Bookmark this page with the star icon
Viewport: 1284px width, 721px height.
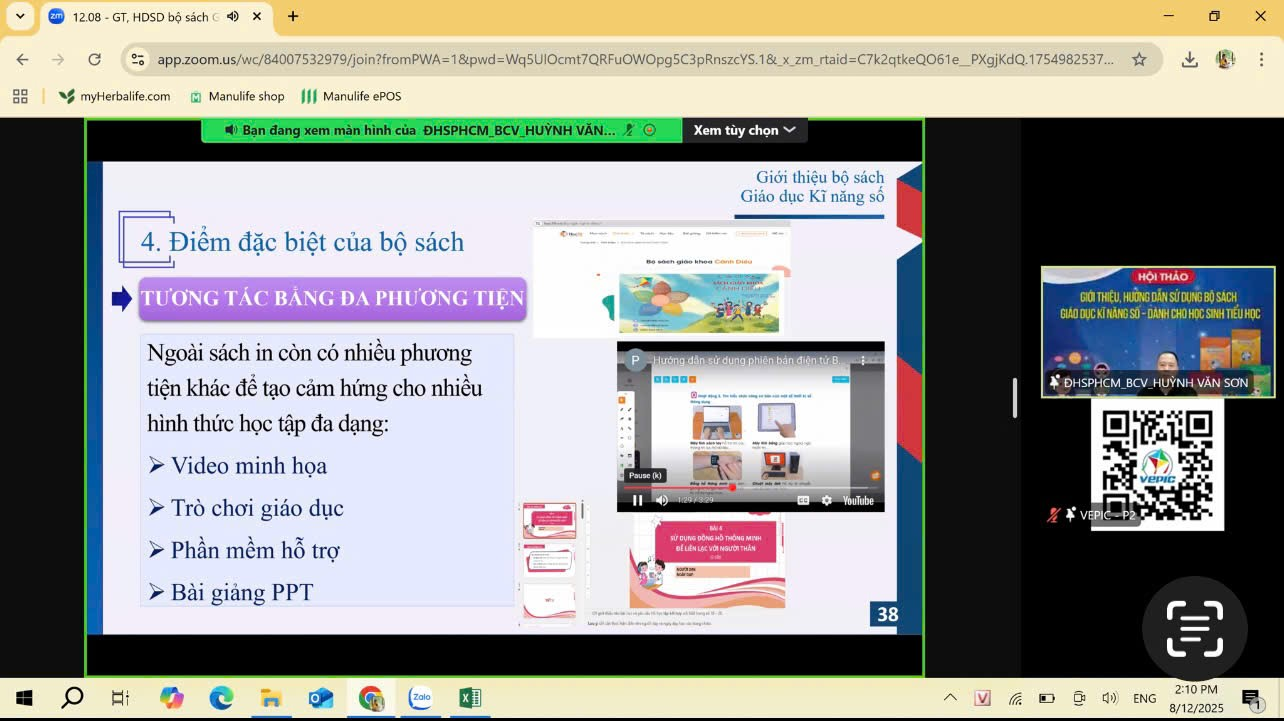1139,60
